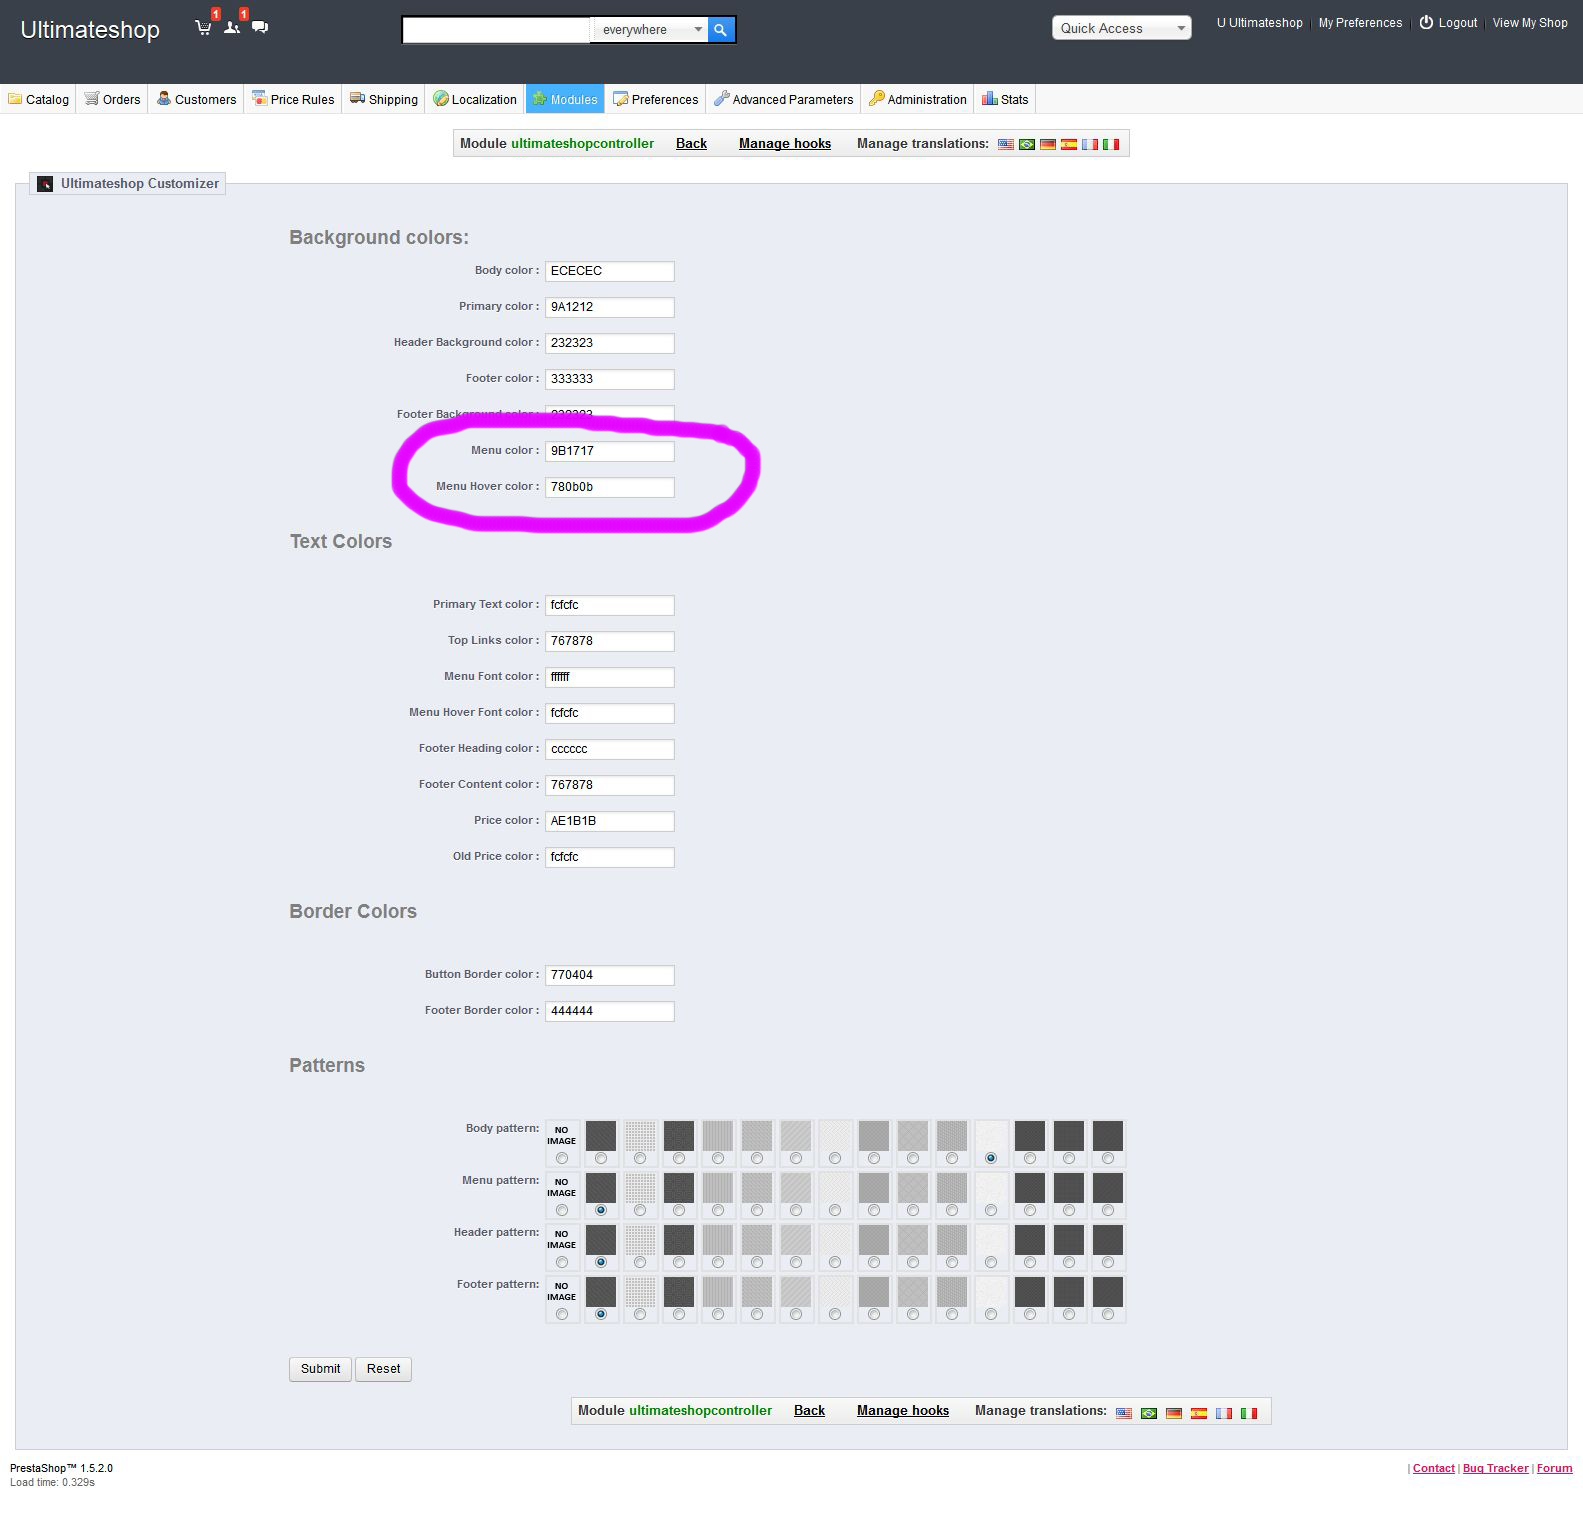Viewport: 1583px width, 1525px height.
Task: Open the Bug Tracker footer link
Action: (x=1495, y=1468)
